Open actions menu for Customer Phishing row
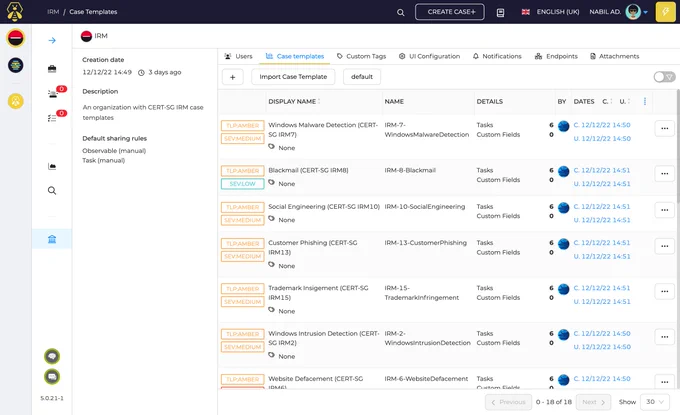The image size is (680, 415). click(664, 246)
